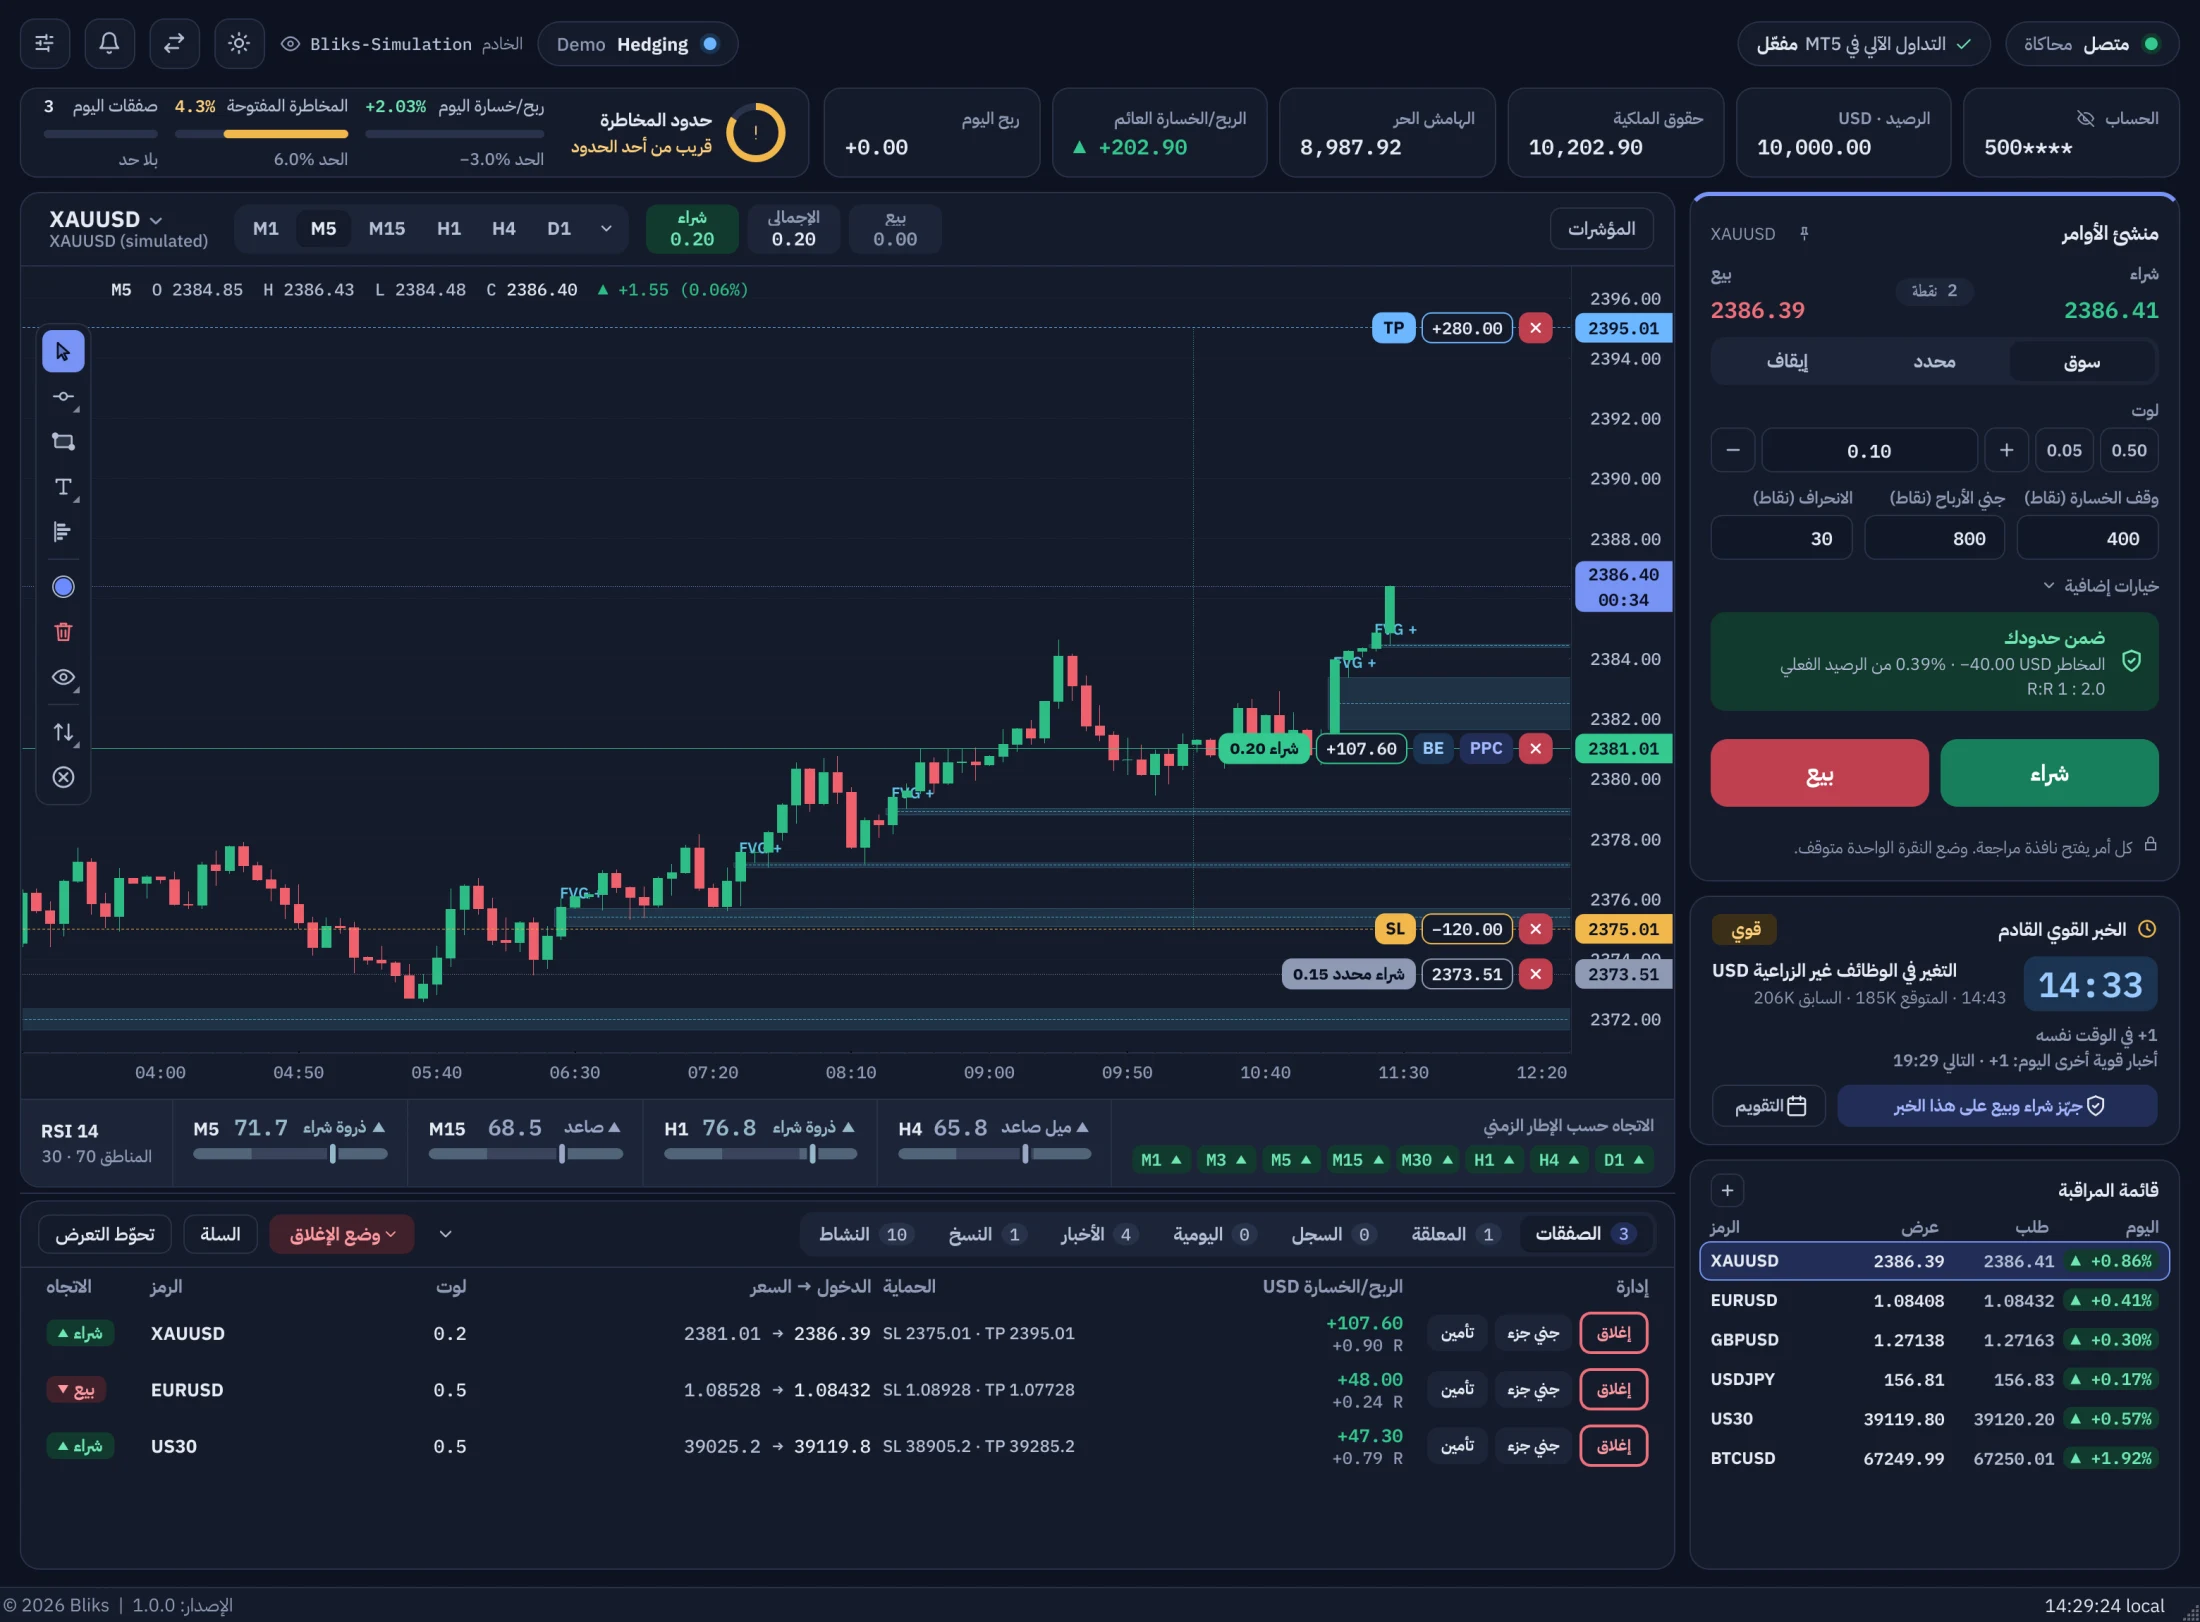This screenshot has height=1622, width=2200.
Task: Select the text annotation tool
Action: pos(63,487)
